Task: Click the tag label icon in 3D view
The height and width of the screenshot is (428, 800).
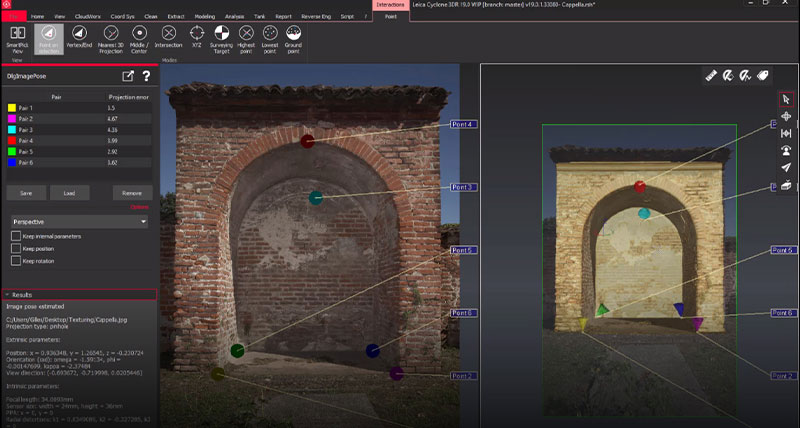Action: click(x=763, y=76)
